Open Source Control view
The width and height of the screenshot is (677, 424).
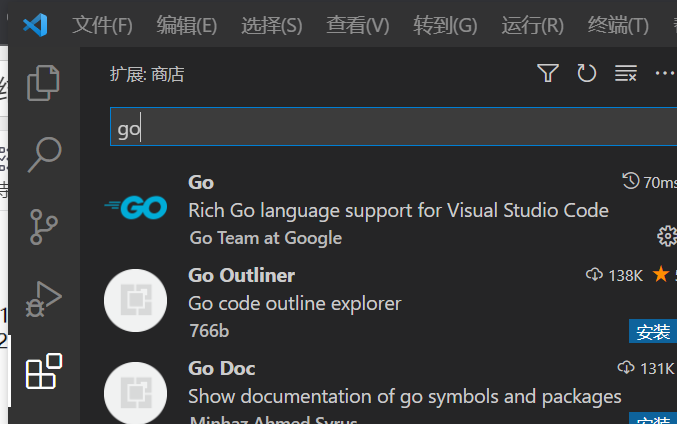coord(44,227)
